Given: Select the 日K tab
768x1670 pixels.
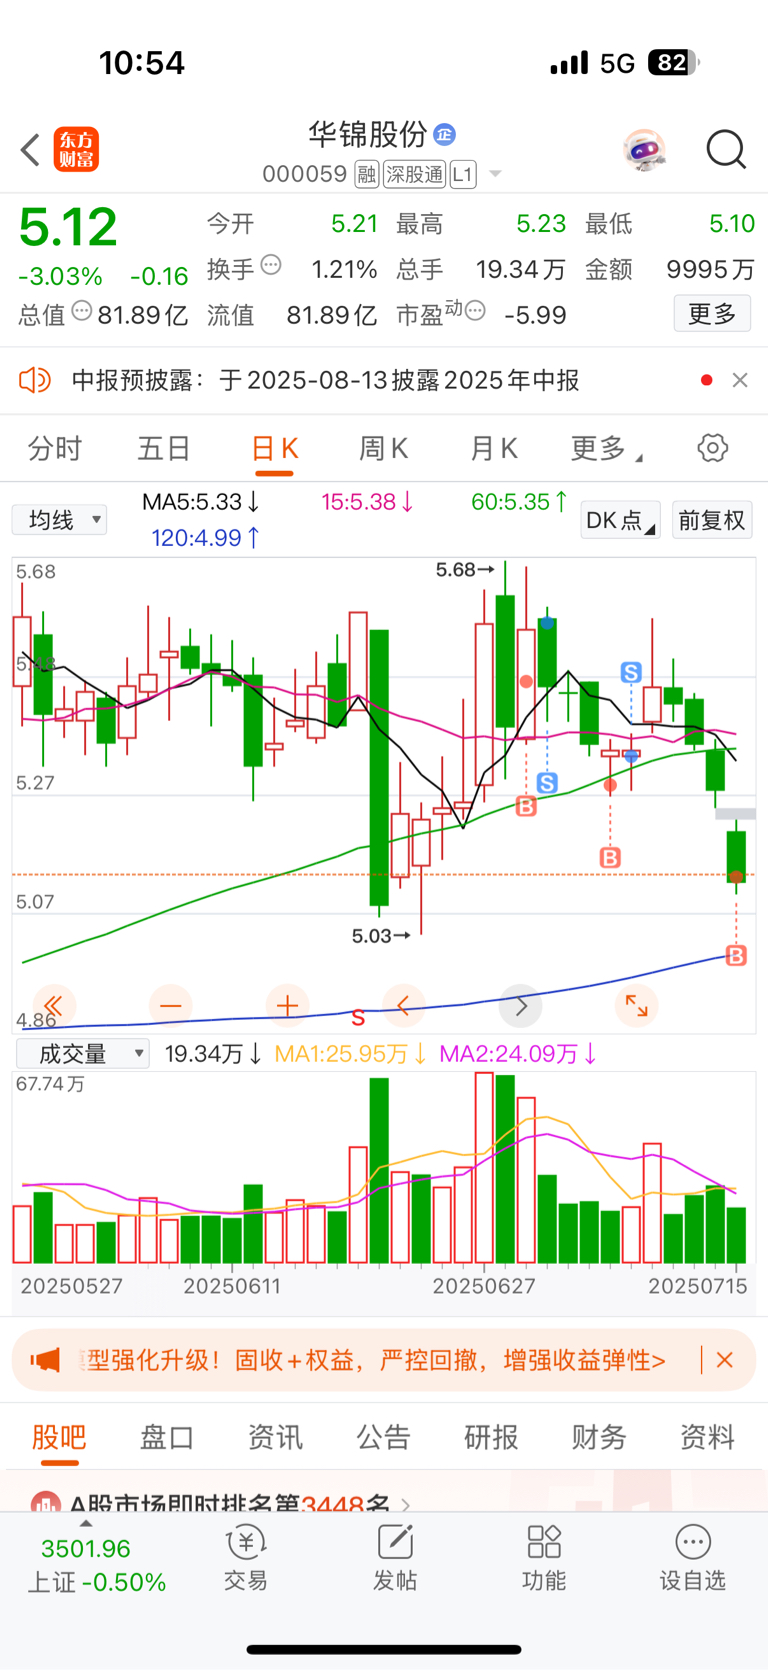Looking at the screenshot, I should click(x=274, y=448).
